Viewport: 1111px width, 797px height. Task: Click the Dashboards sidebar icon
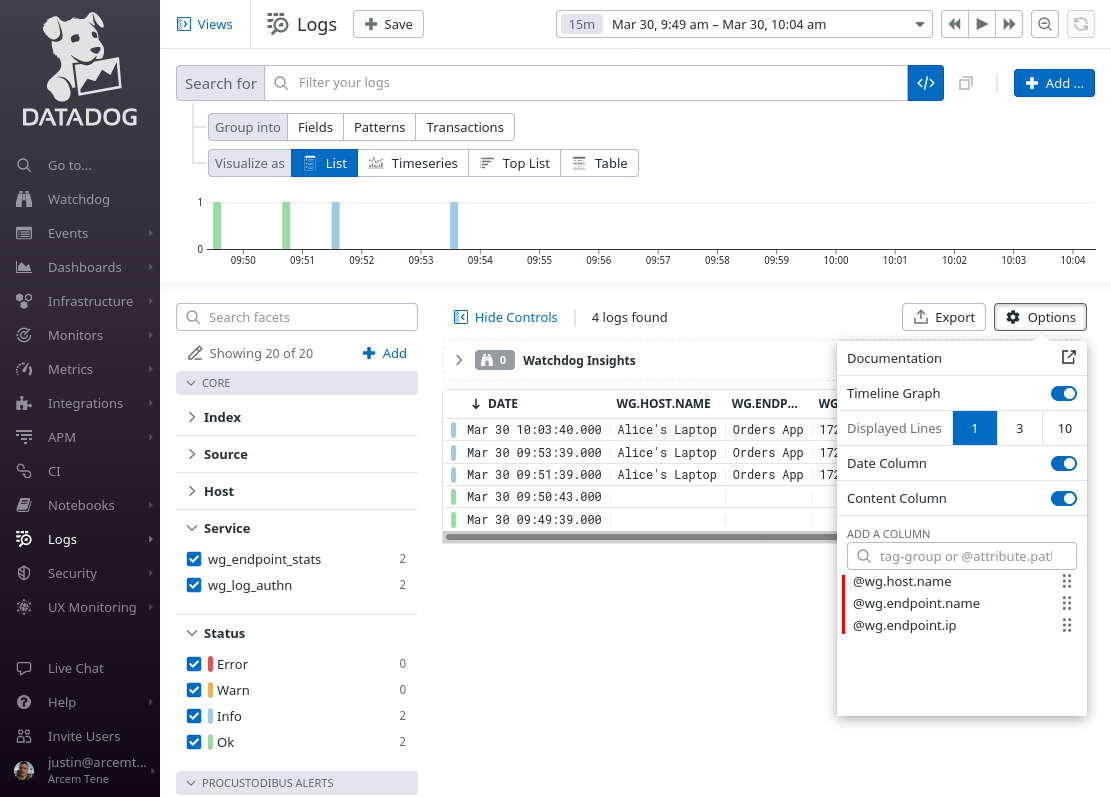click(x=24, y=267)
